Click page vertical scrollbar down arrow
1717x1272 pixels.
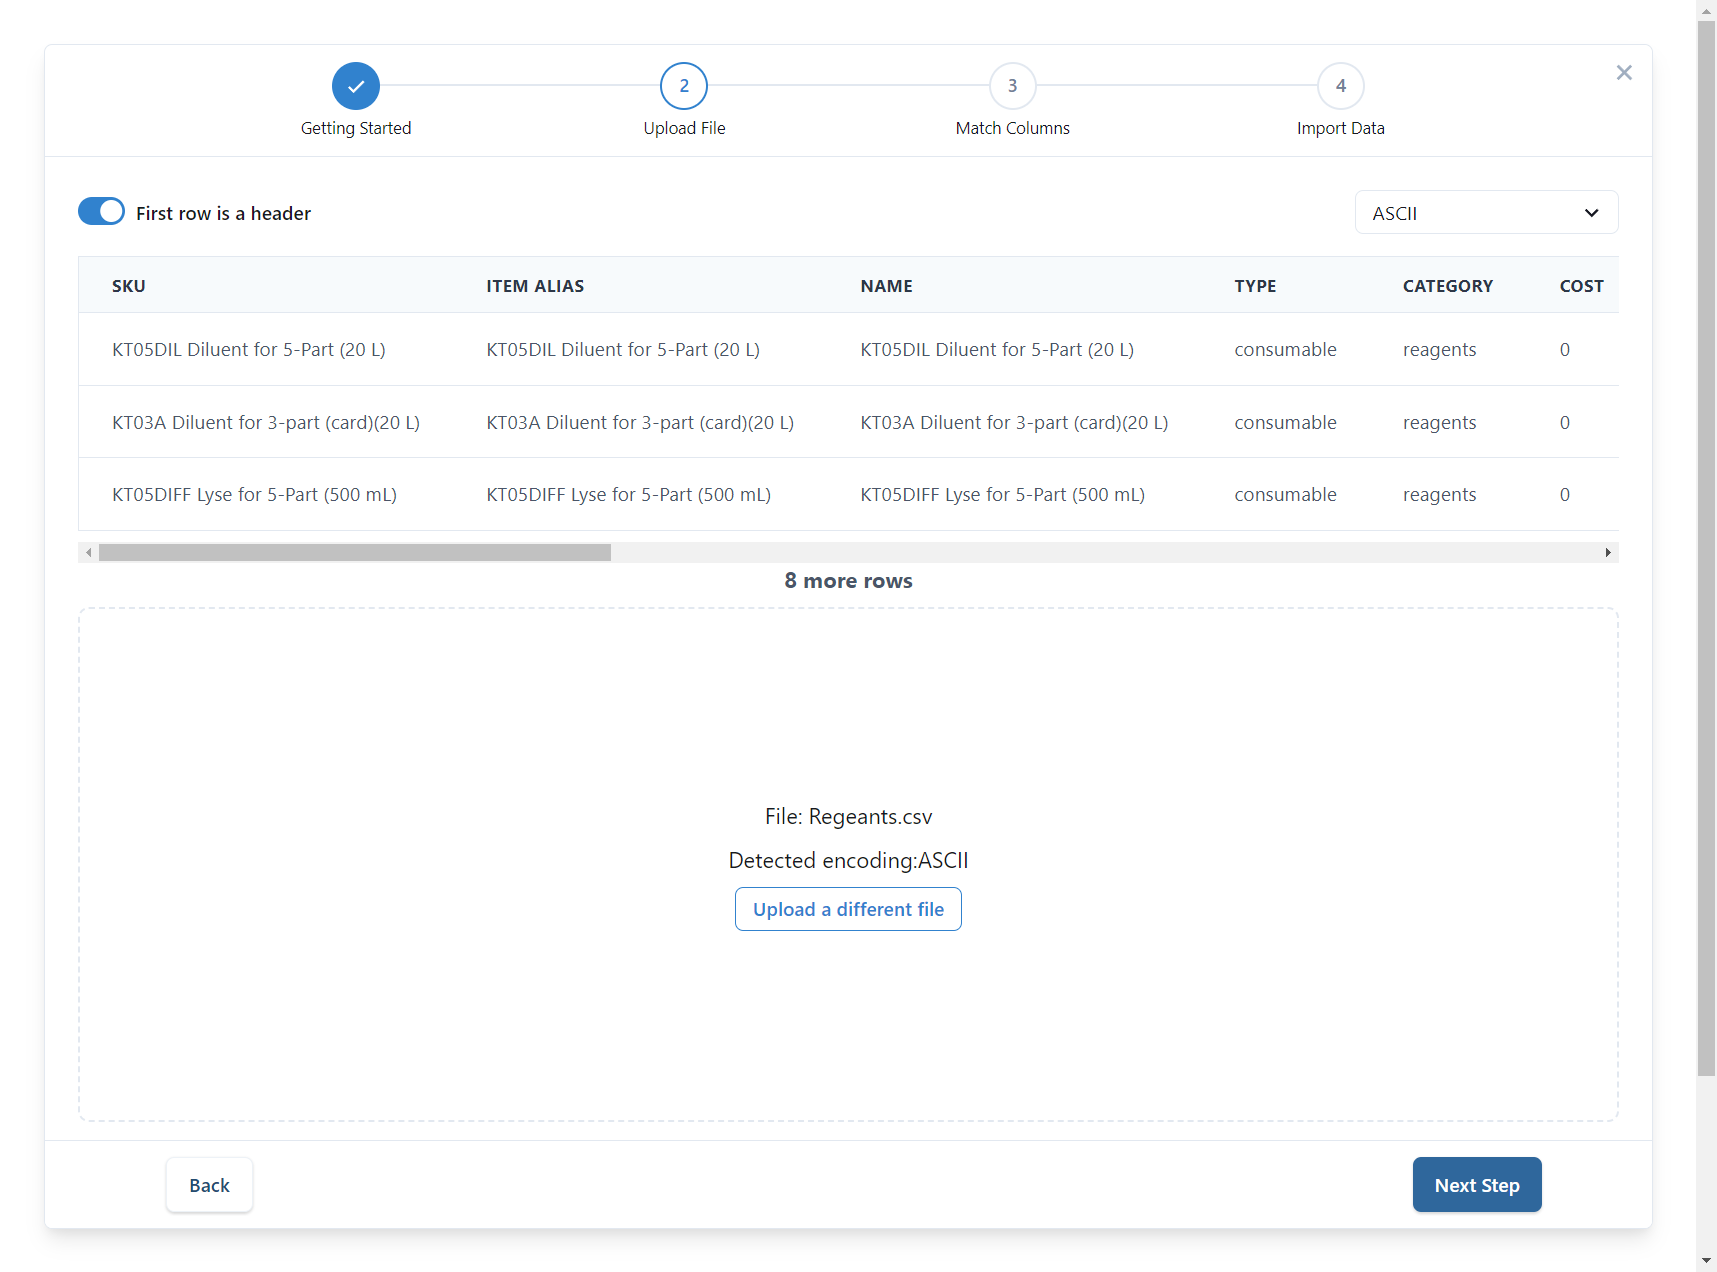[1706, 1261]
